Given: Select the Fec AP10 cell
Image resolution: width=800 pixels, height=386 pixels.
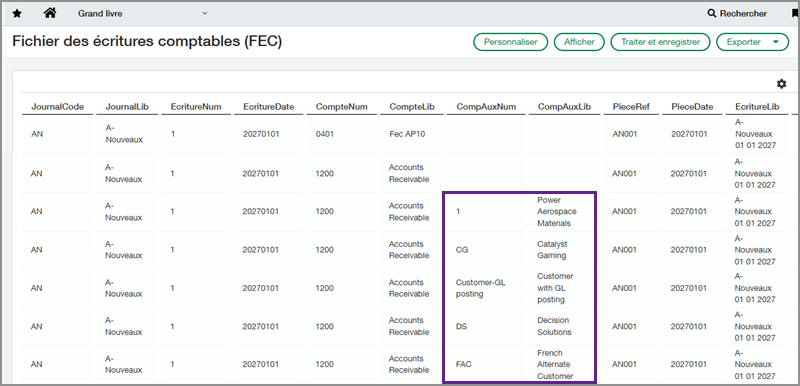Looking at the screenshot, I should pos(407,134).
